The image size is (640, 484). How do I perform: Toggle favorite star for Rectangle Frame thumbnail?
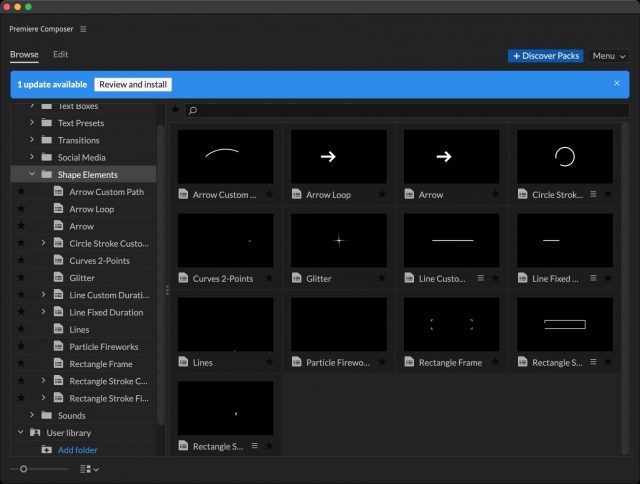coord(494,363)
